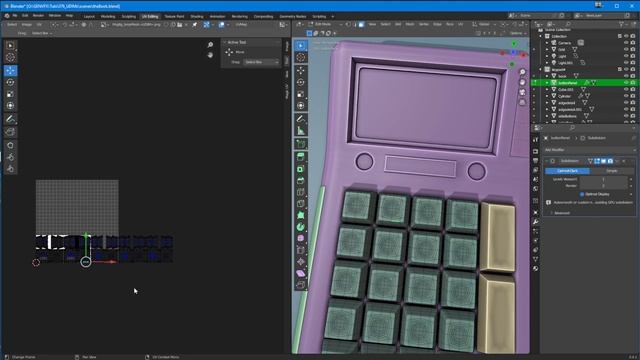The image size is (640, 360).
Task: Select the Rip Region tool in UV editor
Action: (11, 132)
